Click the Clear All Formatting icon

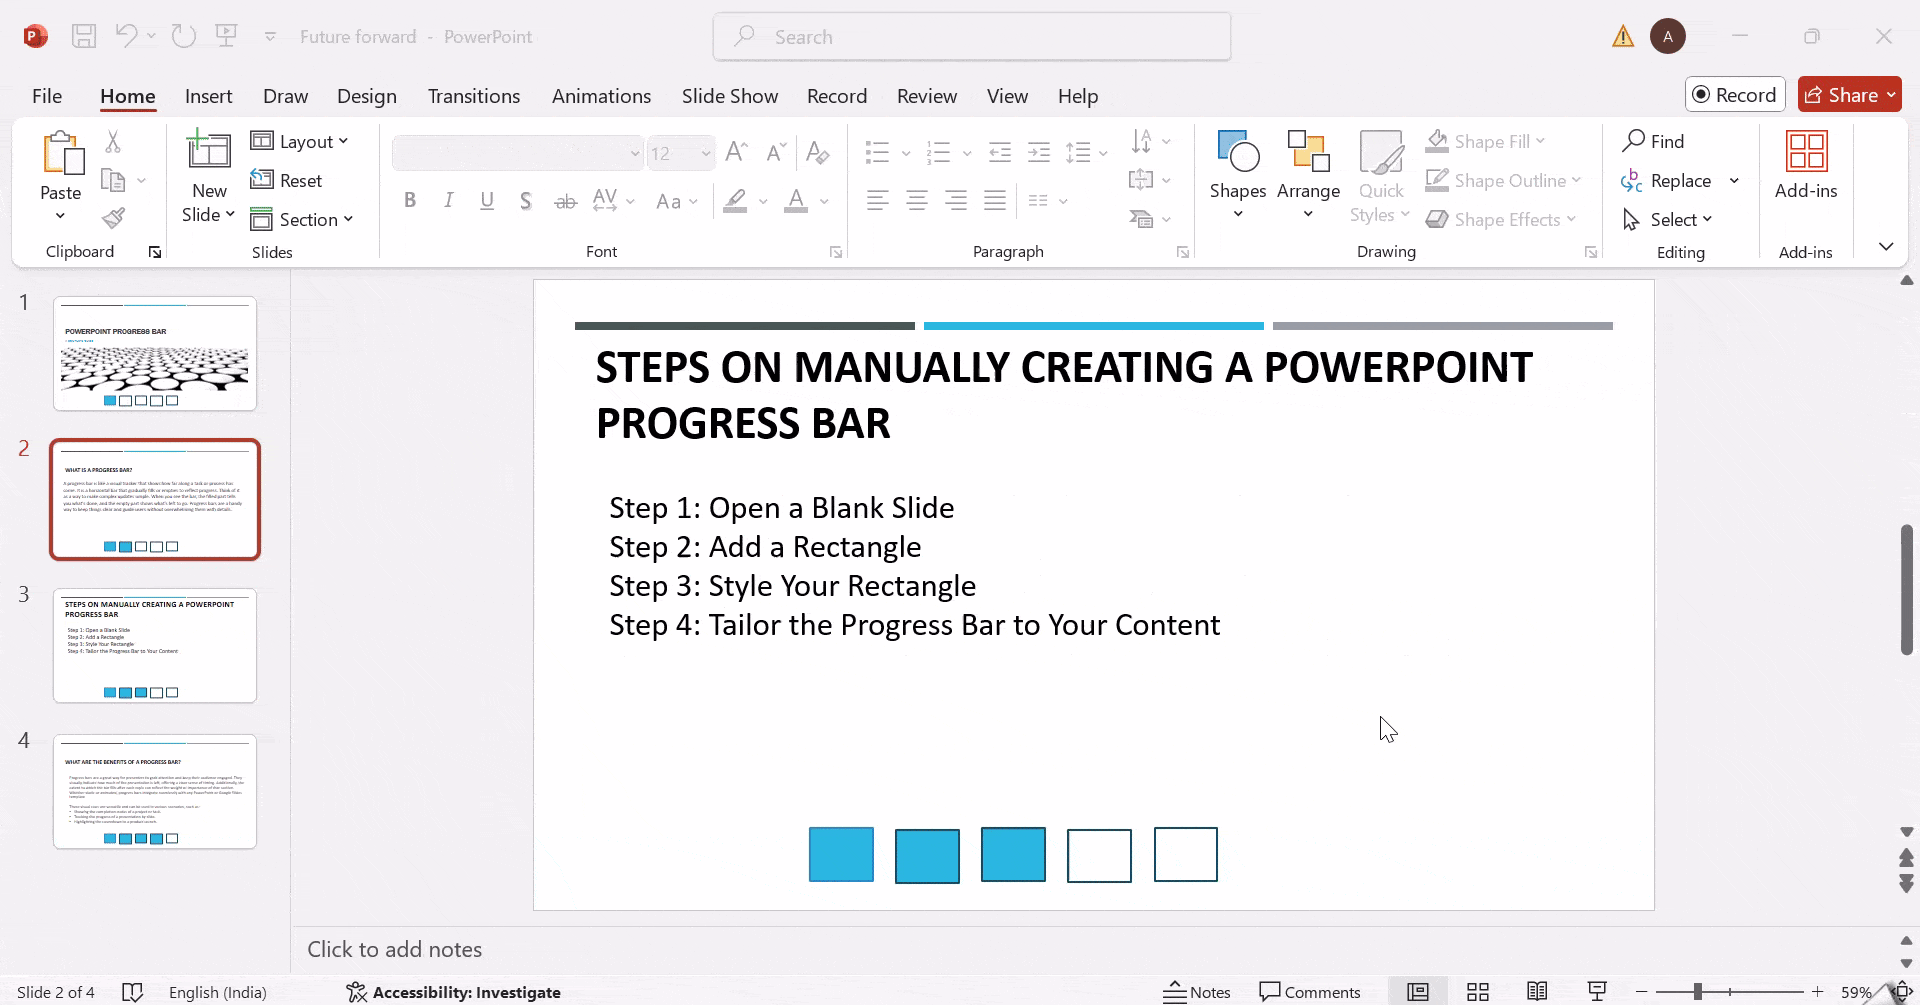pyautogui.click(x=818, y=152)
